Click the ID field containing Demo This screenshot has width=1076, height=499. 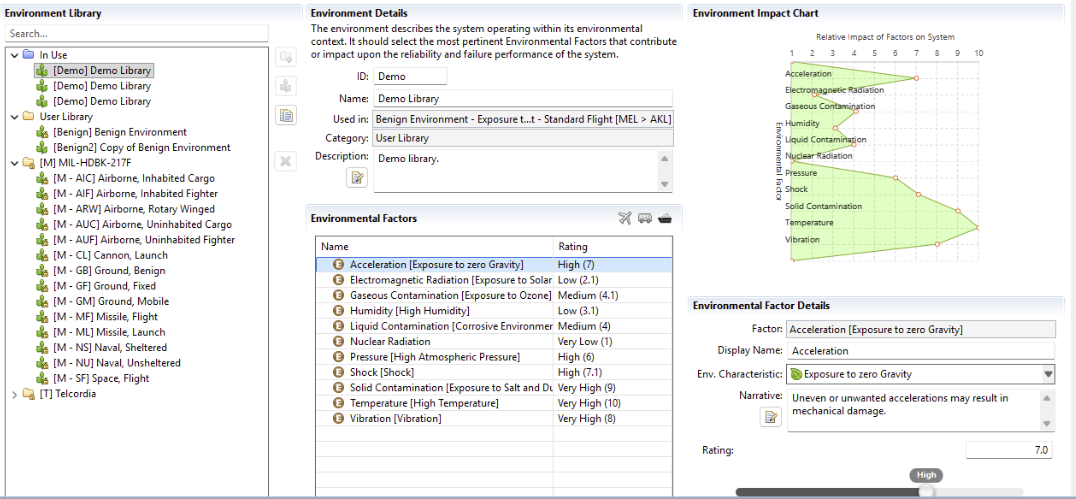pos(410,76)
